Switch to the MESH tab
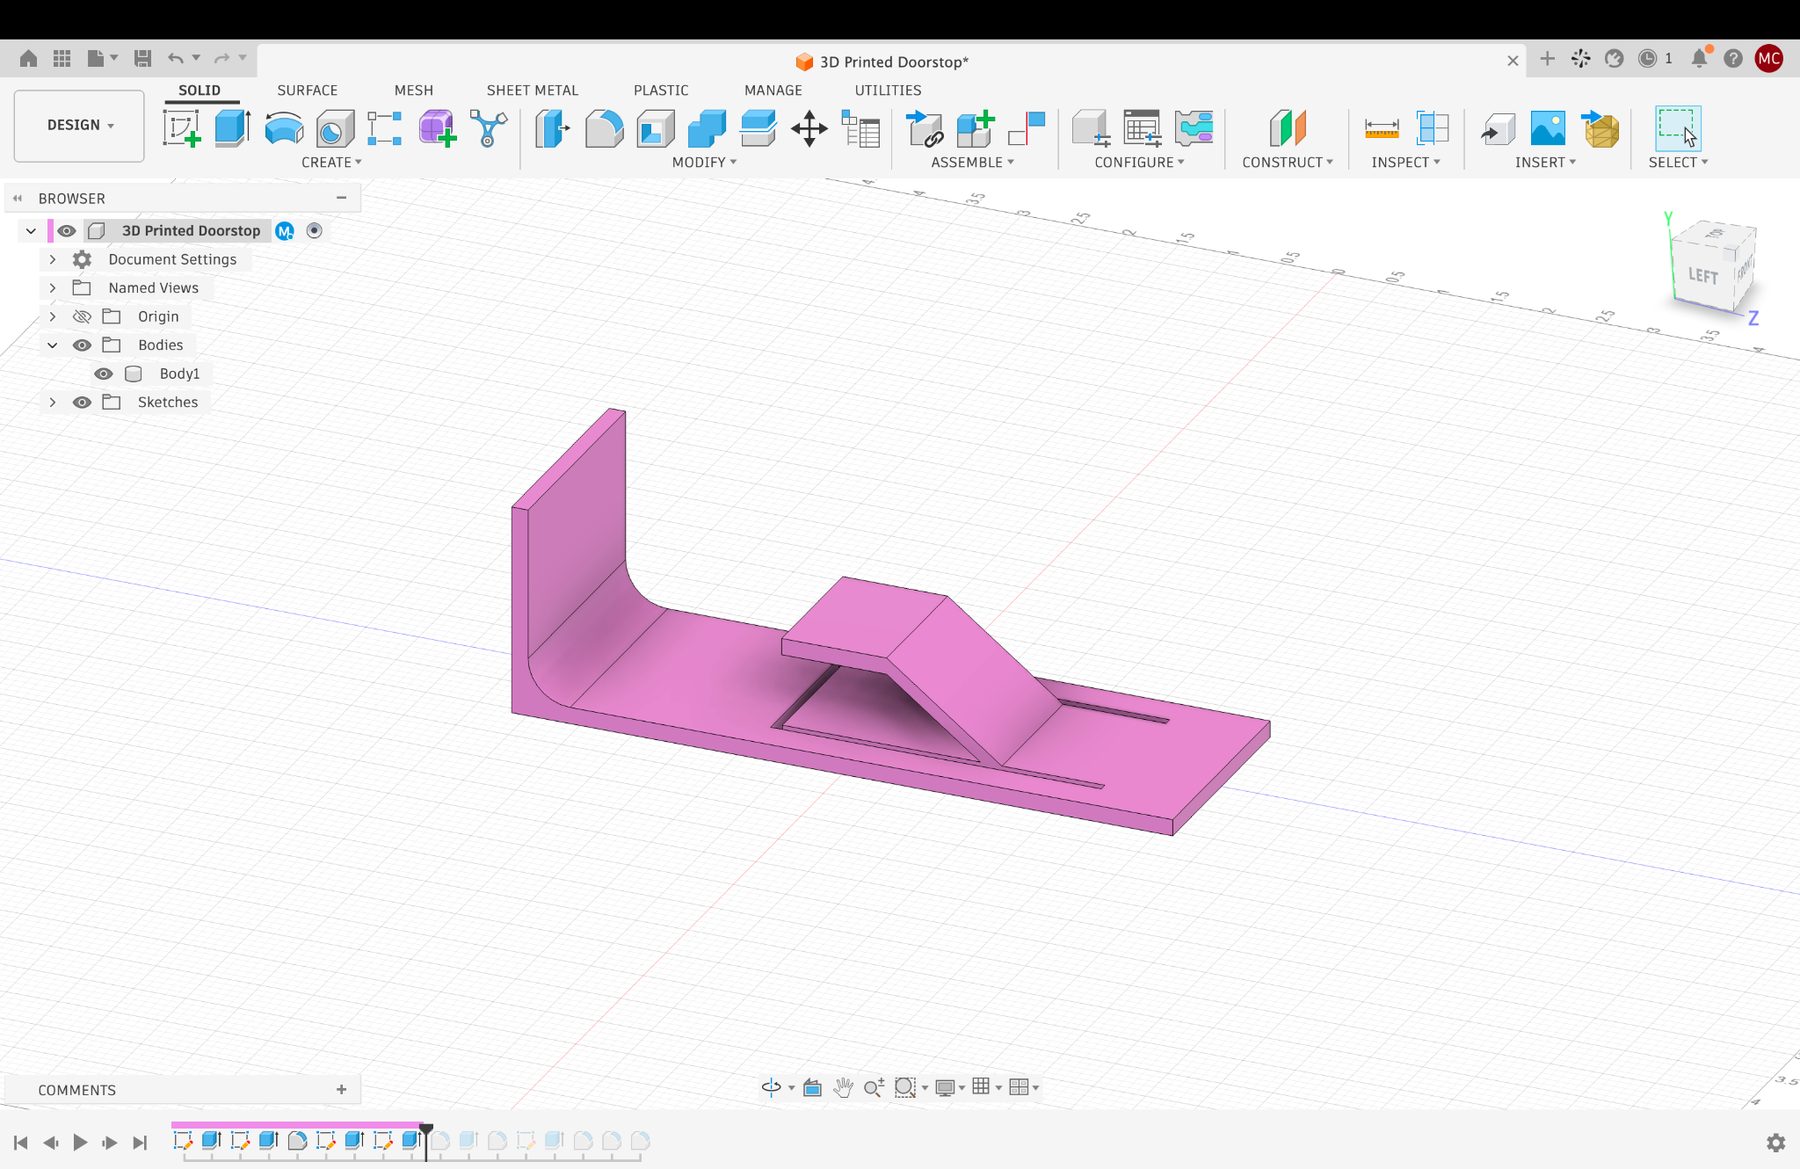 coord(413,90)
